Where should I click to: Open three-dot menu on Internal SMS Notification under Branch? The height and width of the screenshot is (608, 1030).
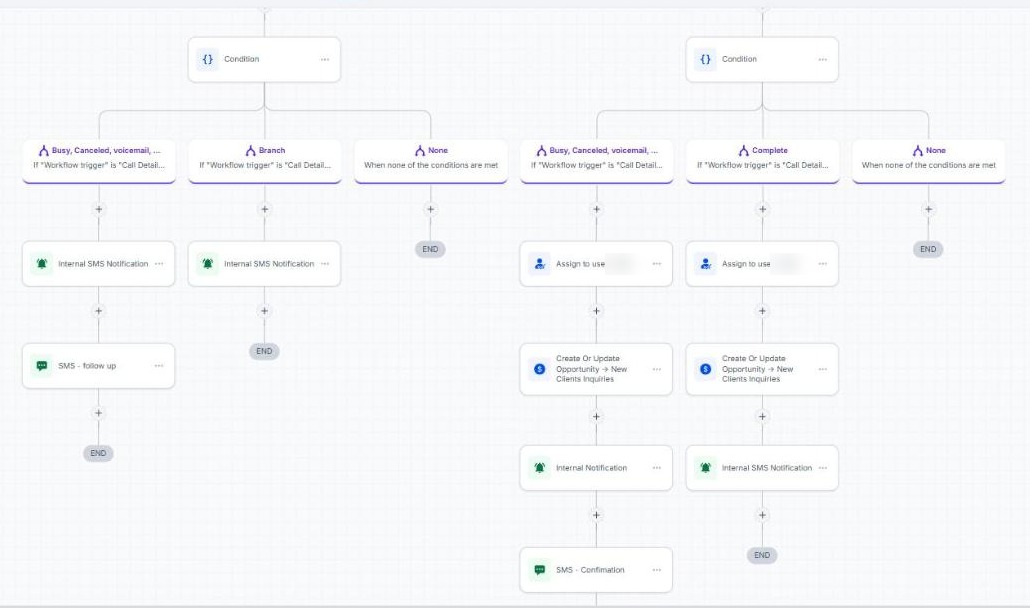point(325,263)
